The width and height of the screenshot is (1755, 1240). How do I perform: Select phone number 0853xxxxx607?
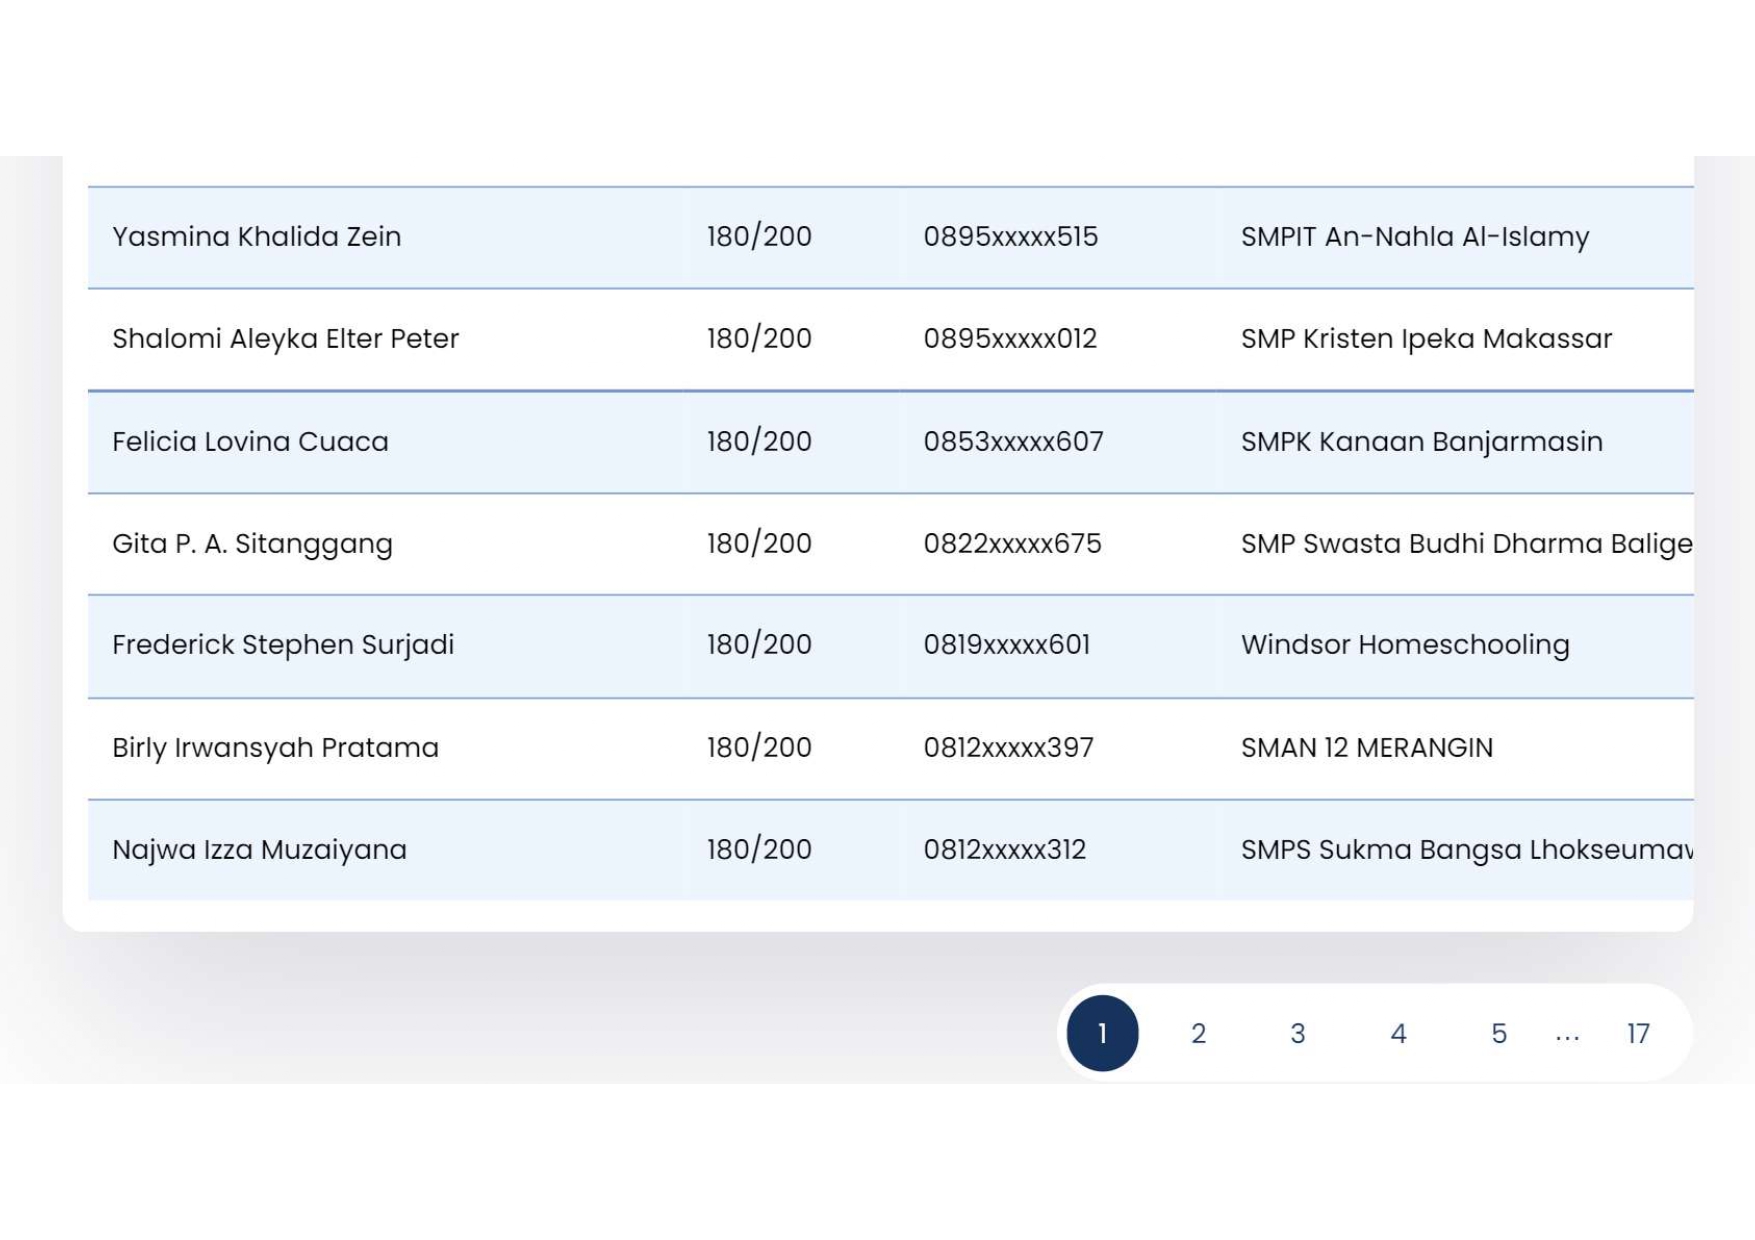(1013, 441)
